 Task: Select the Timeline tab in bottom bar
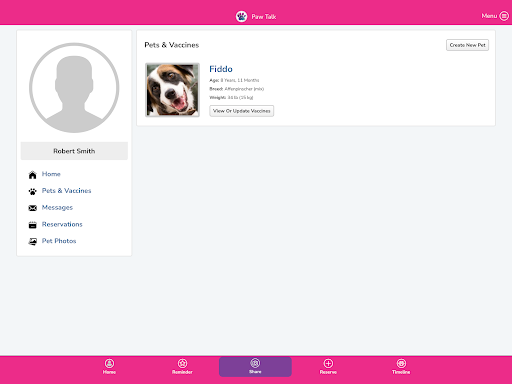coord(401,367)
